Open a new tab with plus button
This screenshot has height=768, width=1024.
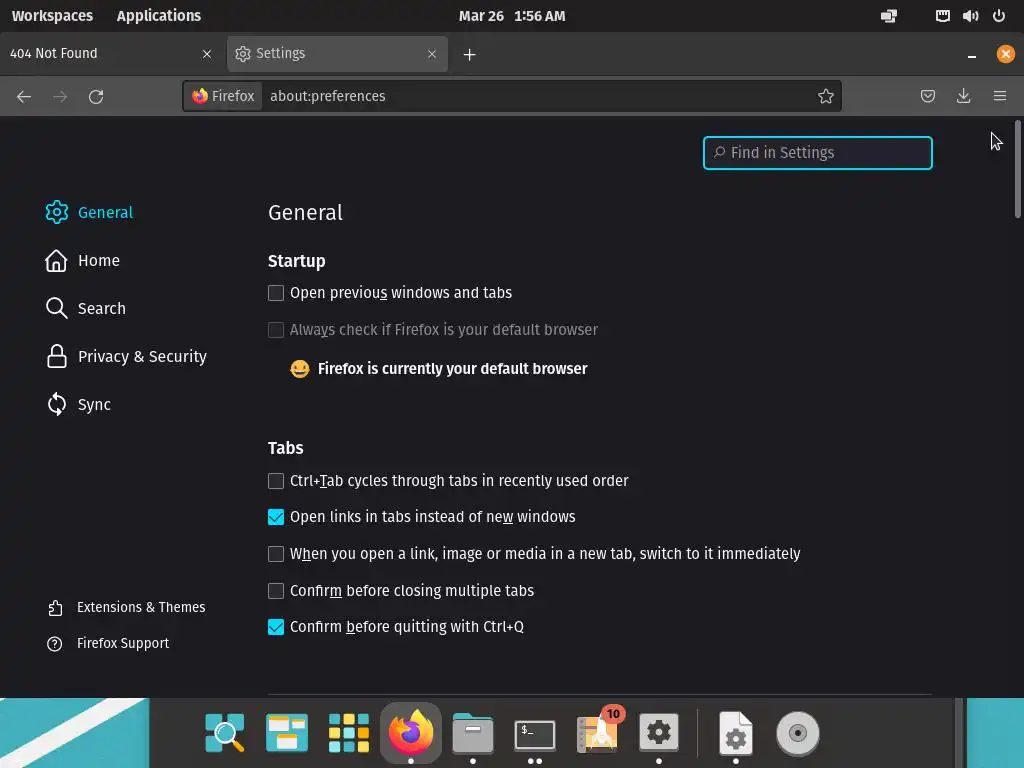coord(469,55)
